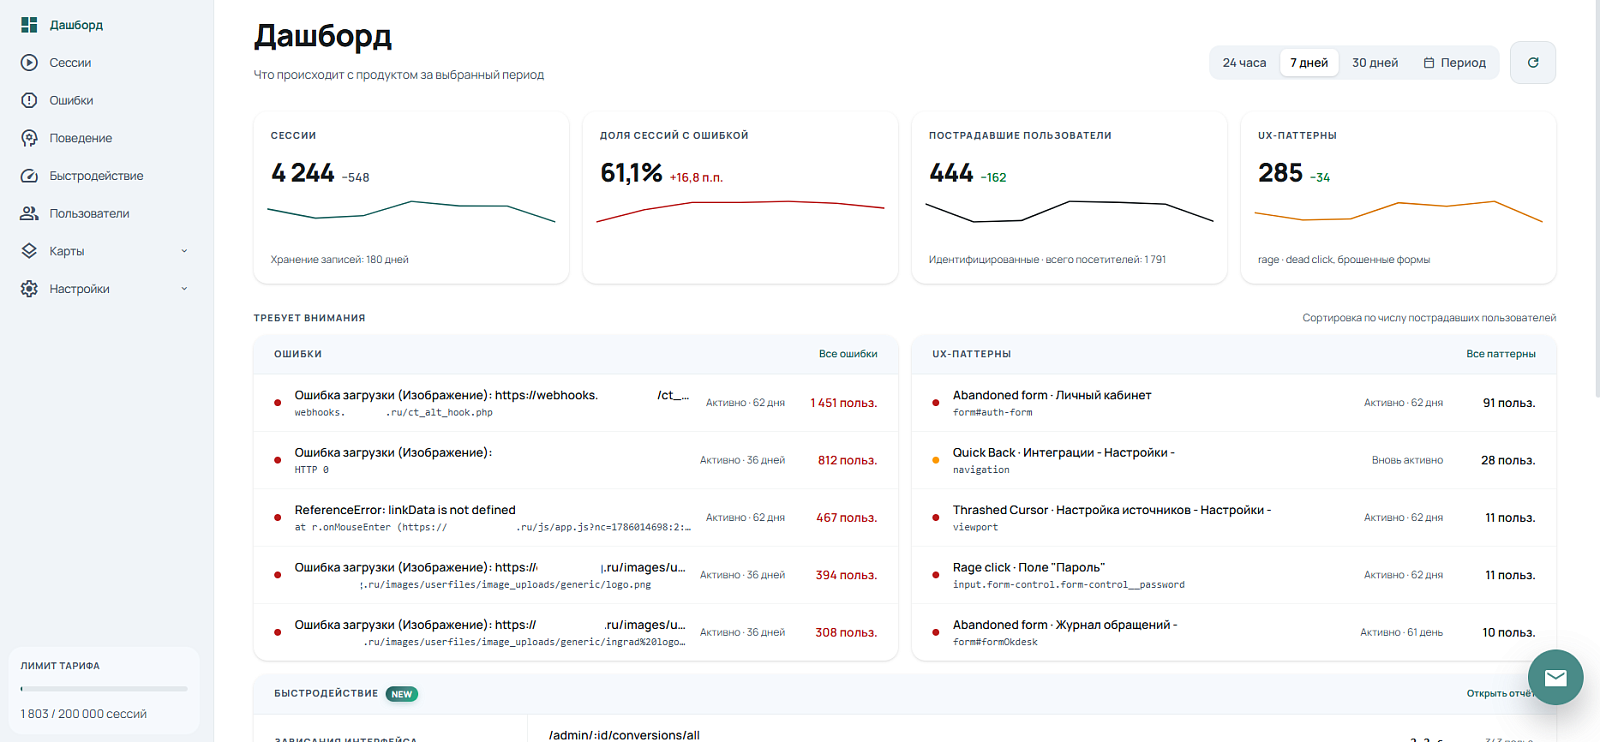Select the 30 дней period

pyautogui.click(x=1375, y=63)
